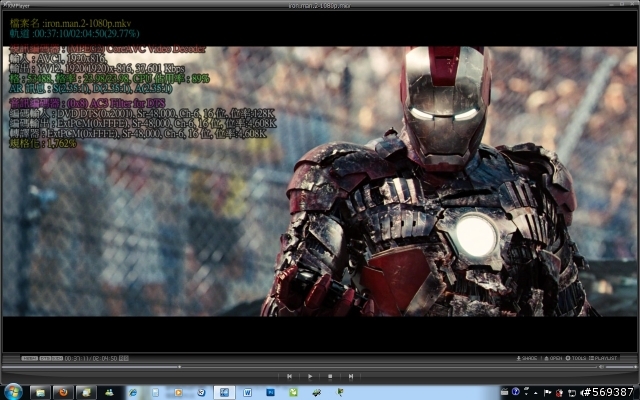Click the video playback area

pos(320,181)
